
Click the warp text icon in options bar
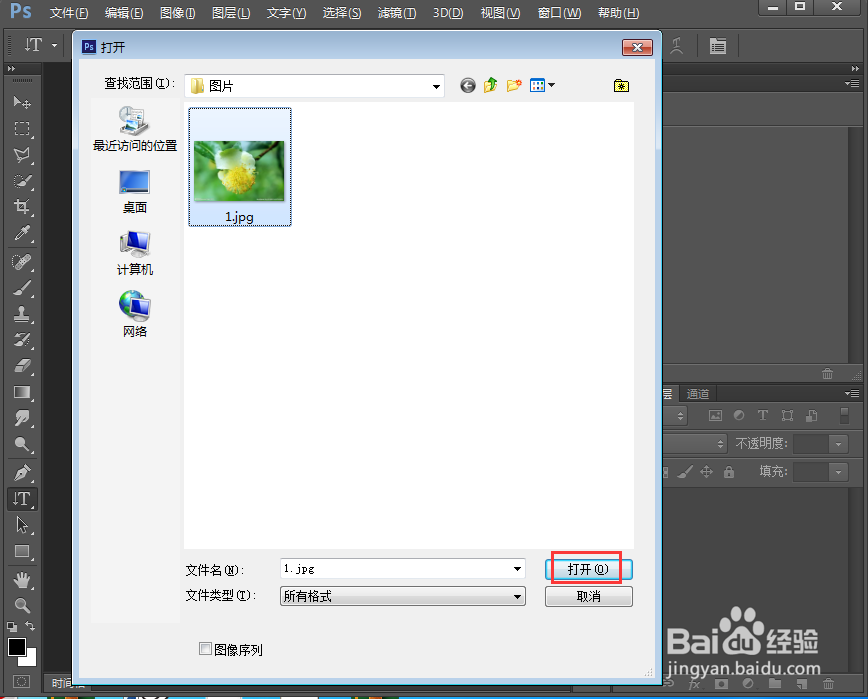(x=676, y=46)
